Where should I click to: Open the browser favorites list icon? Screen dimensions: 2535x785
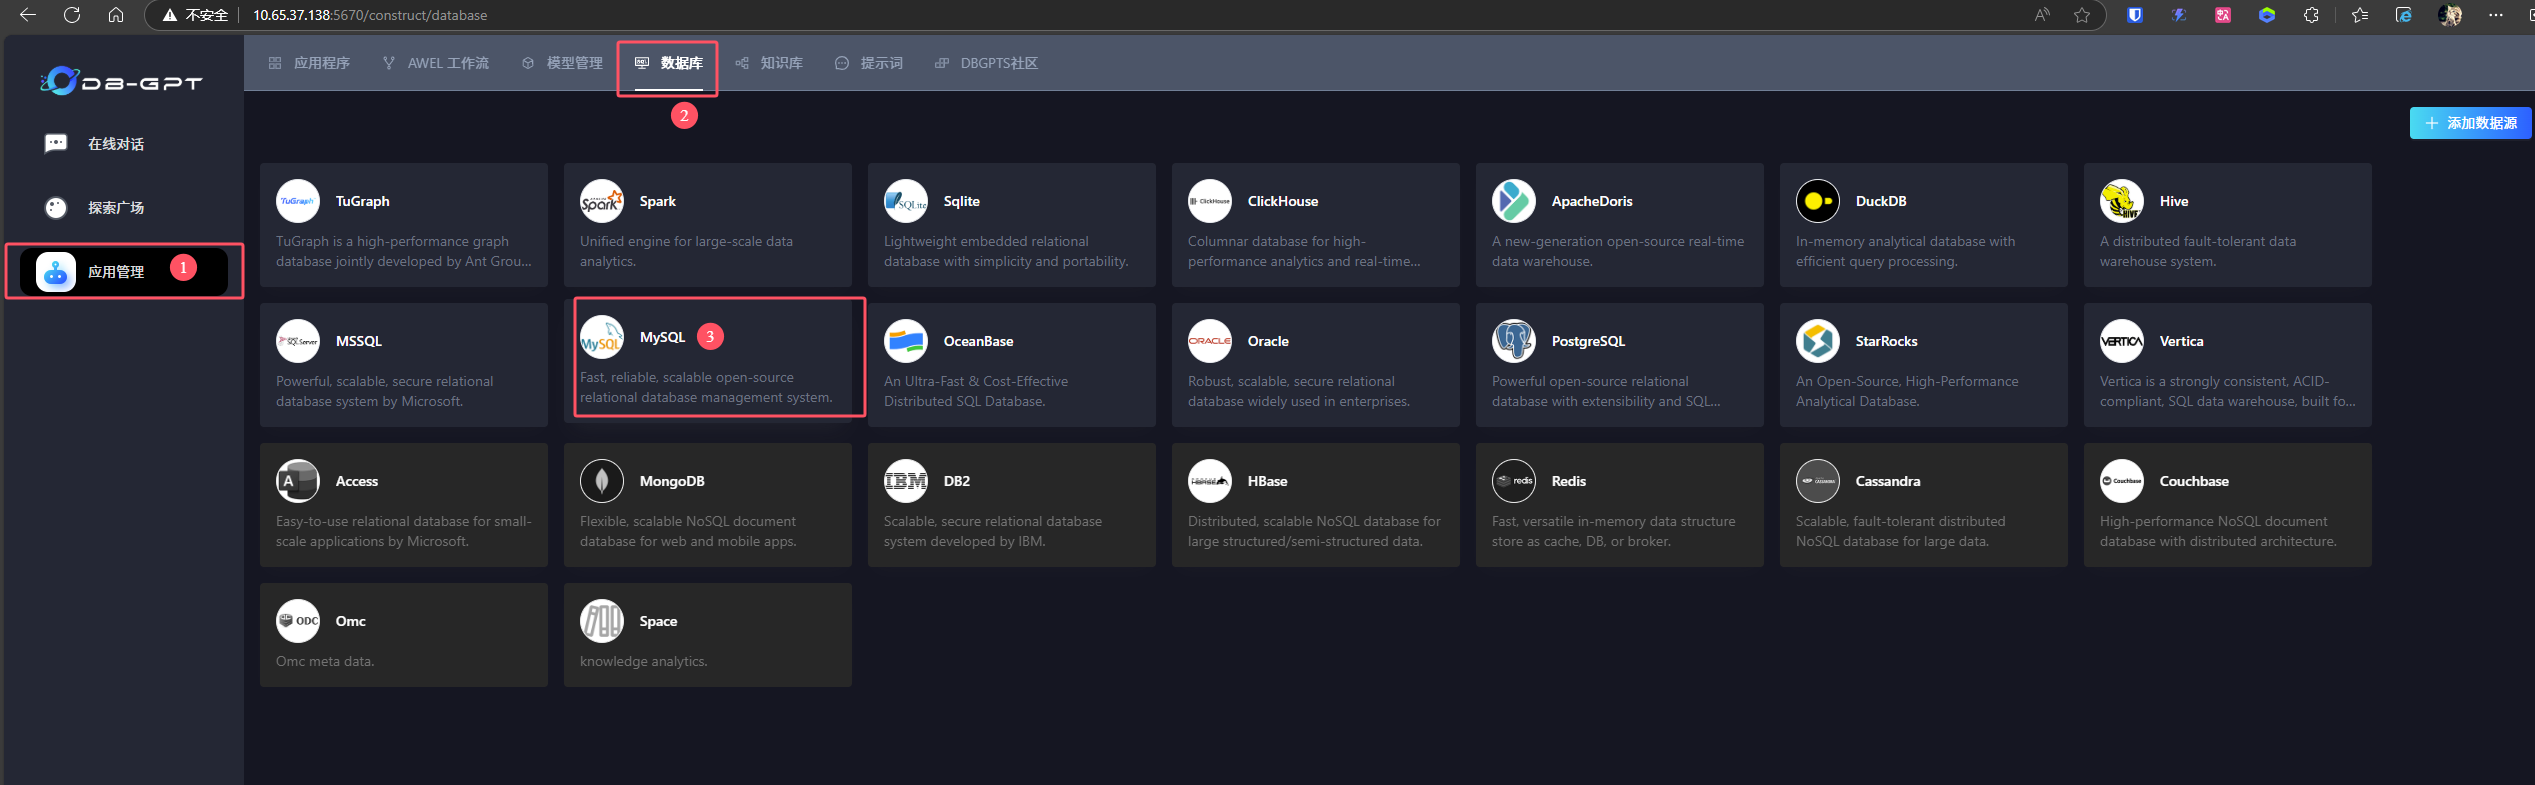coord(2360,15)
